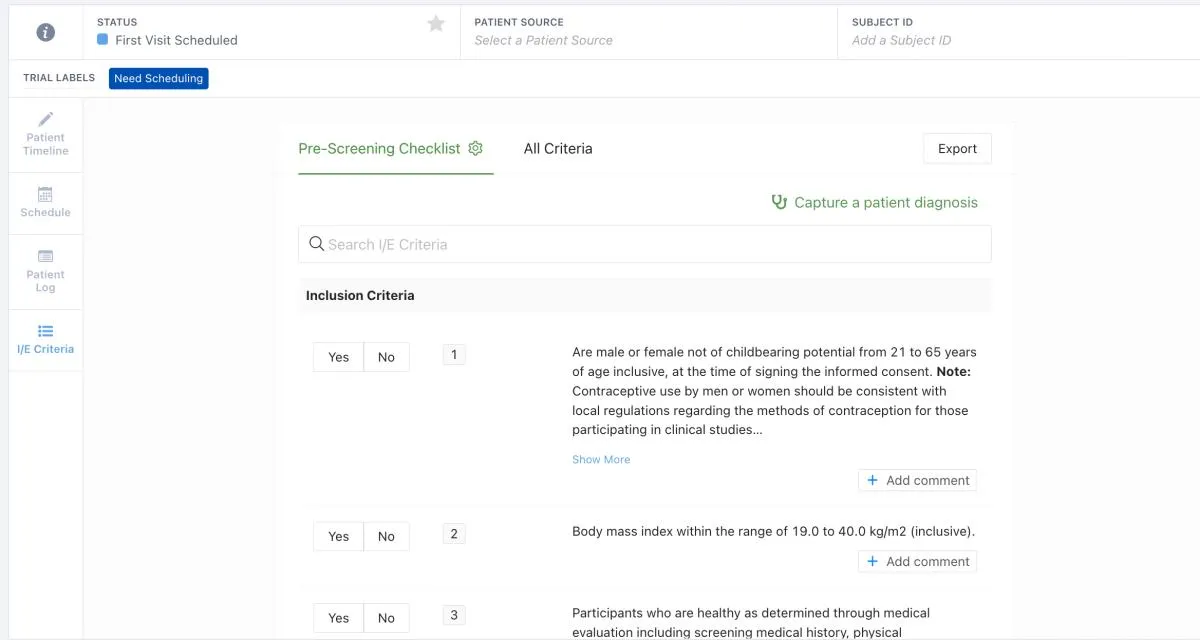Open the Patient Source selector
This screenshot has width=1200, height=640.
[x=543, y=40]
